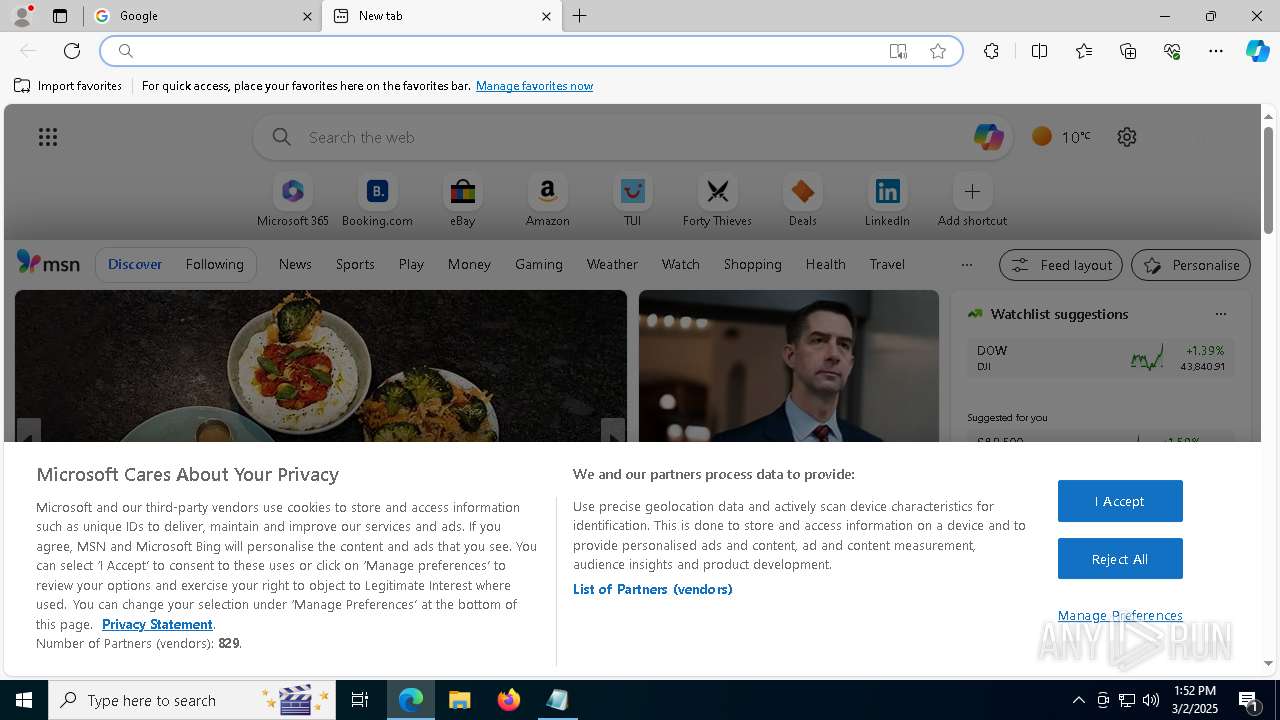This screenshot has height=720, width=1280.
Task: Open the TUI shortcut tile
Action: [632, 201]
